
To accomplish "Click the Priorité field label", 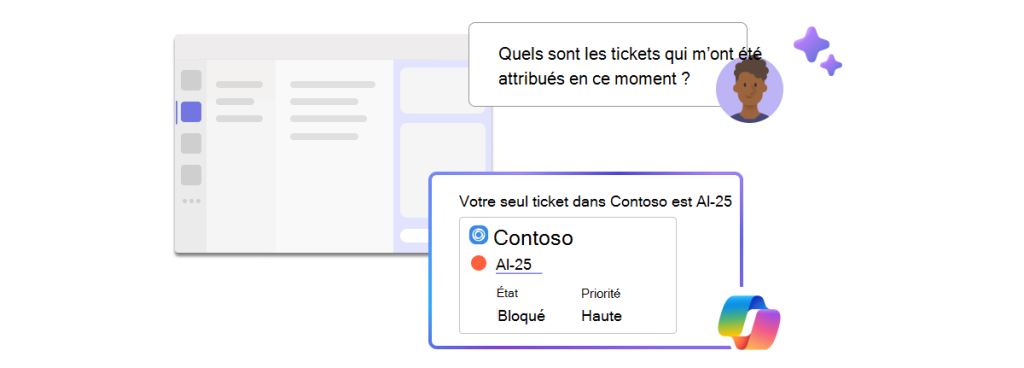I will click(x=601, y=294).
